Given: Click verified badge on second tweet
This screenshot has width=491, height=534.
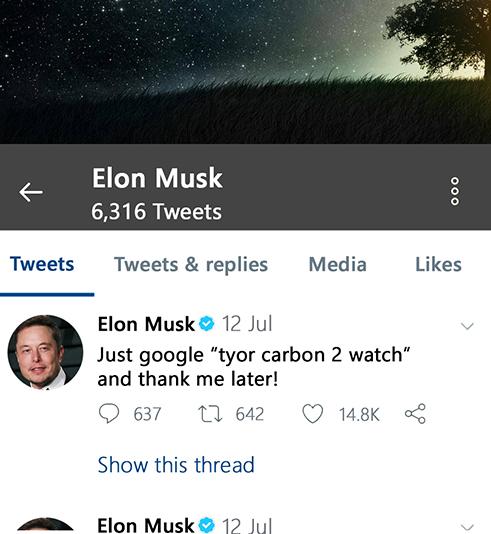Looking at the screenshot, I should click(206, 525).
